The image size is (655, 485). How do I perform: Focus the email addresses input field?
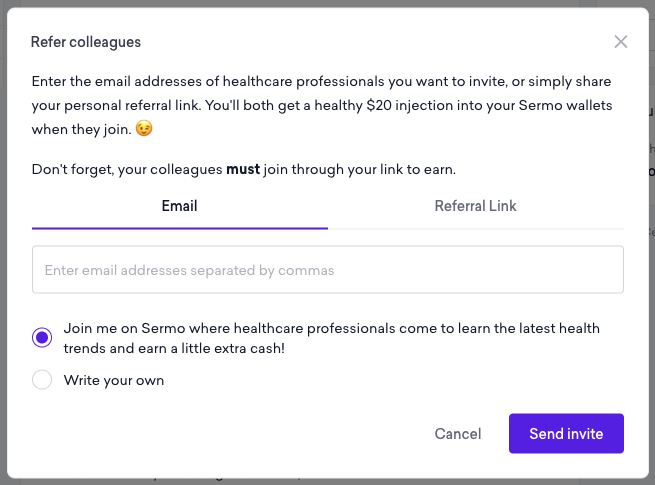[x=328, y=269]
